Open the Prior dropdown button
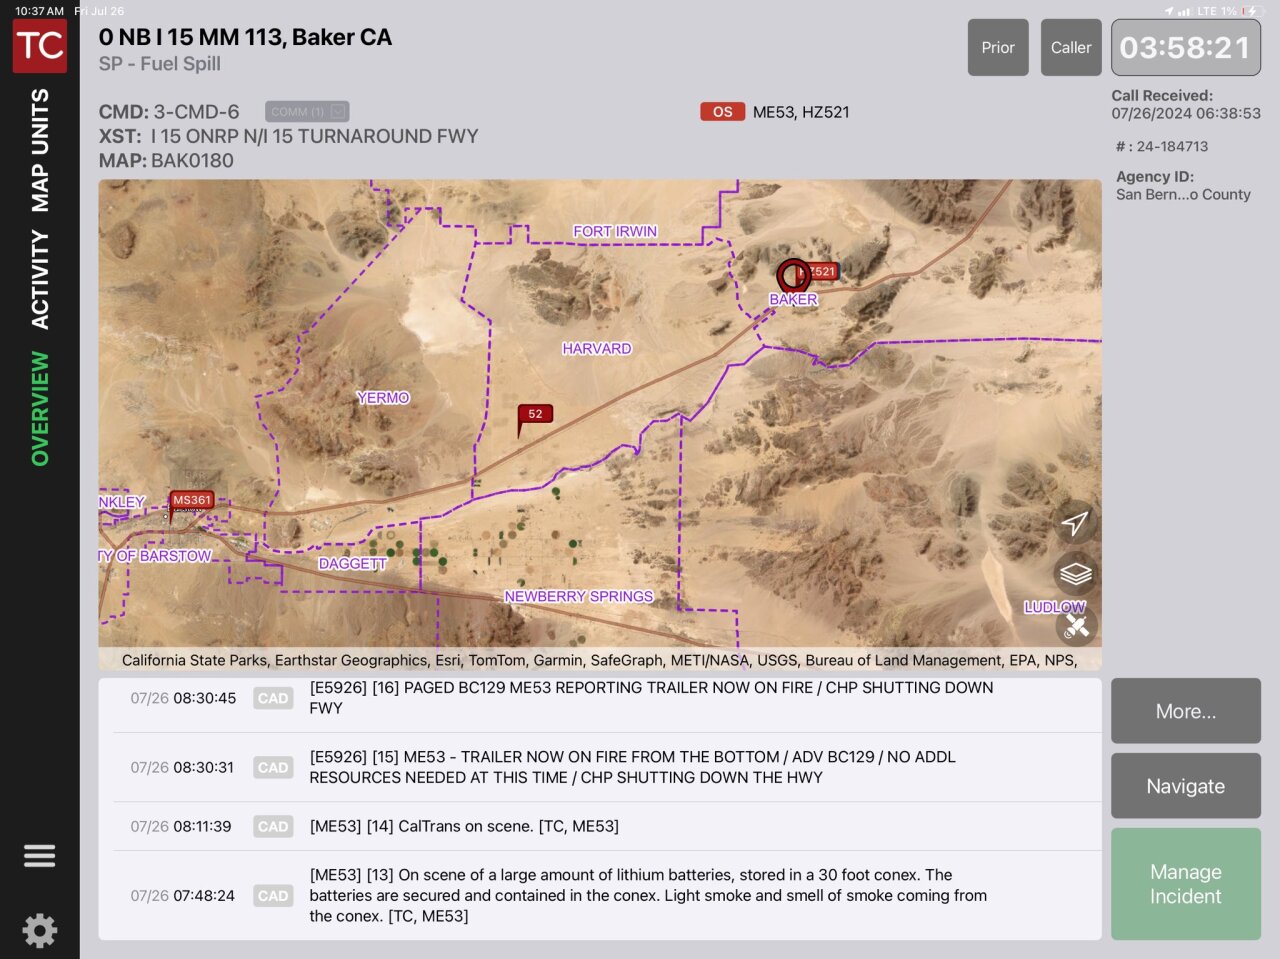 coord(997,47)
